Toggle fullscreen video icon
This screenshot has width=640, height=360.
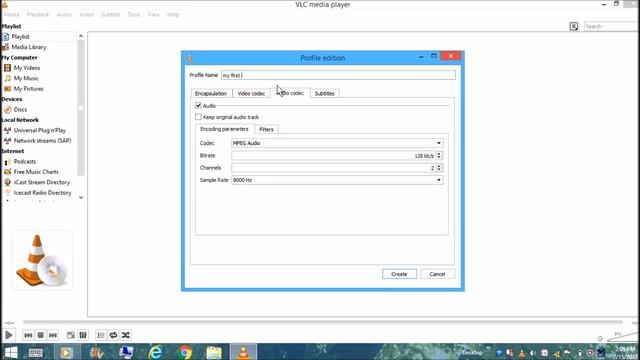(71, 335)
